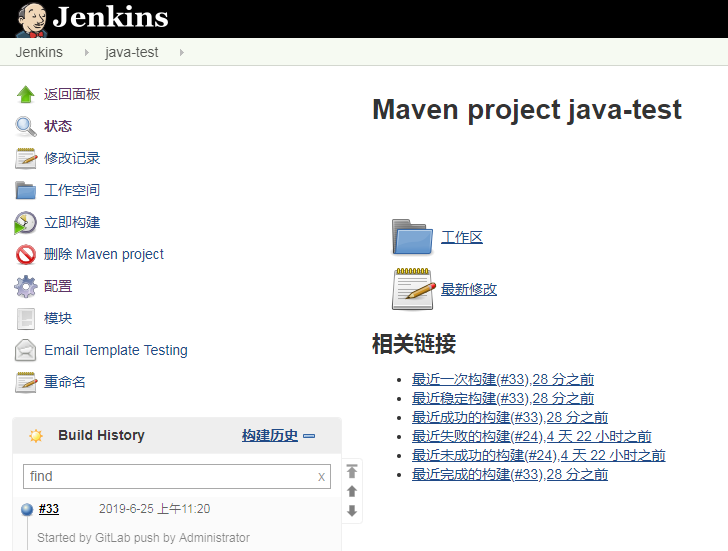Open the 状态 status page
This screenshot has width=728, height=551.
coord(58,126)
